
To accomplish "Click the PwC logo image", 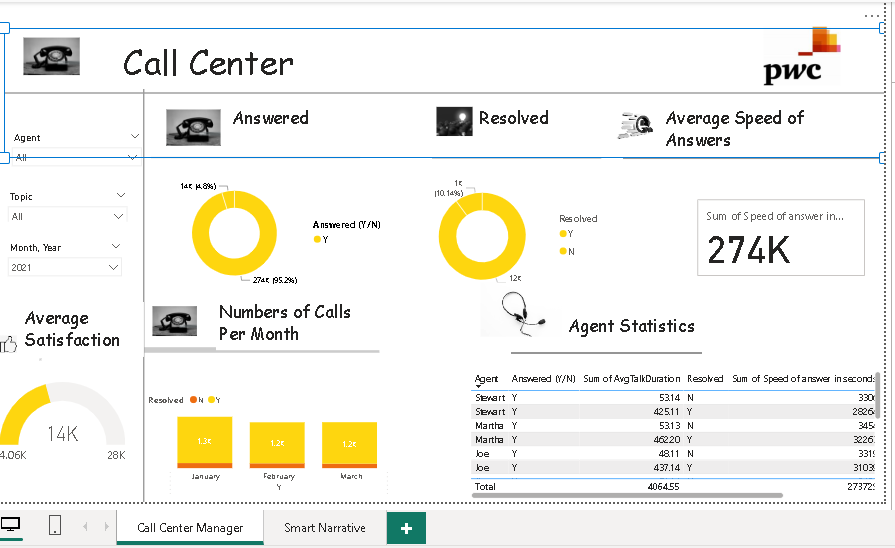I will coord(802,57).
